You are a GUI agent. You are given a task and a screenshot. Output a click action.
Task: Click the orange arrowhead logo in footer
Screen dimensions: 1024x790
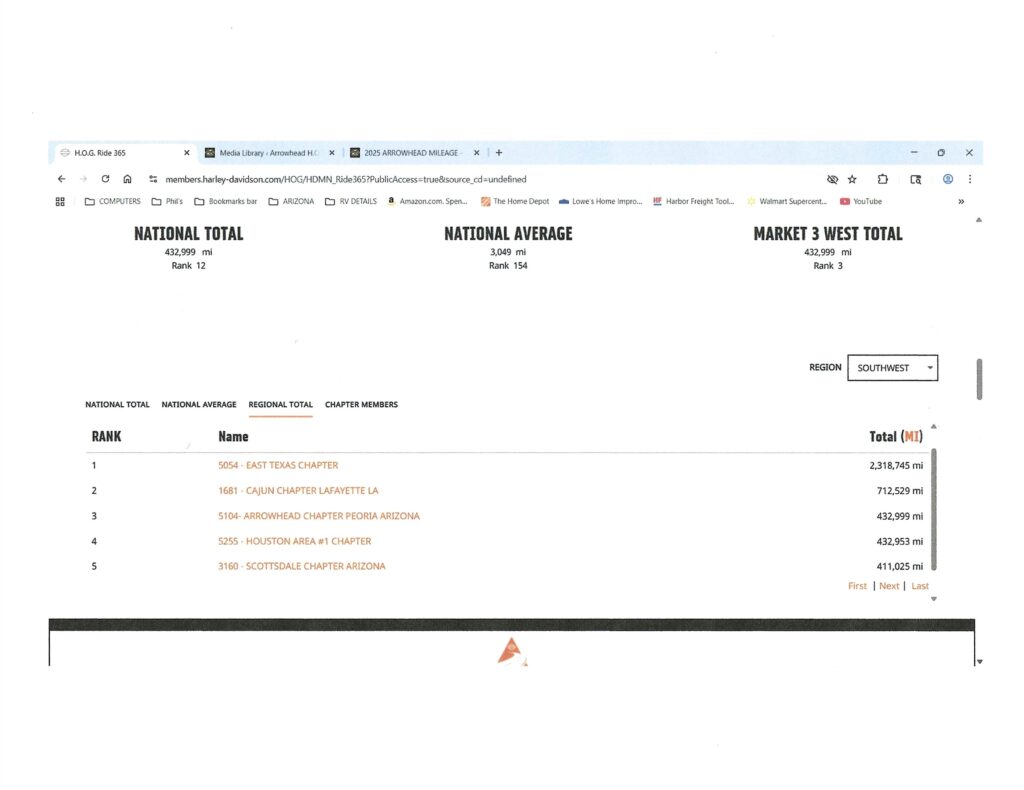coord(512,652)
